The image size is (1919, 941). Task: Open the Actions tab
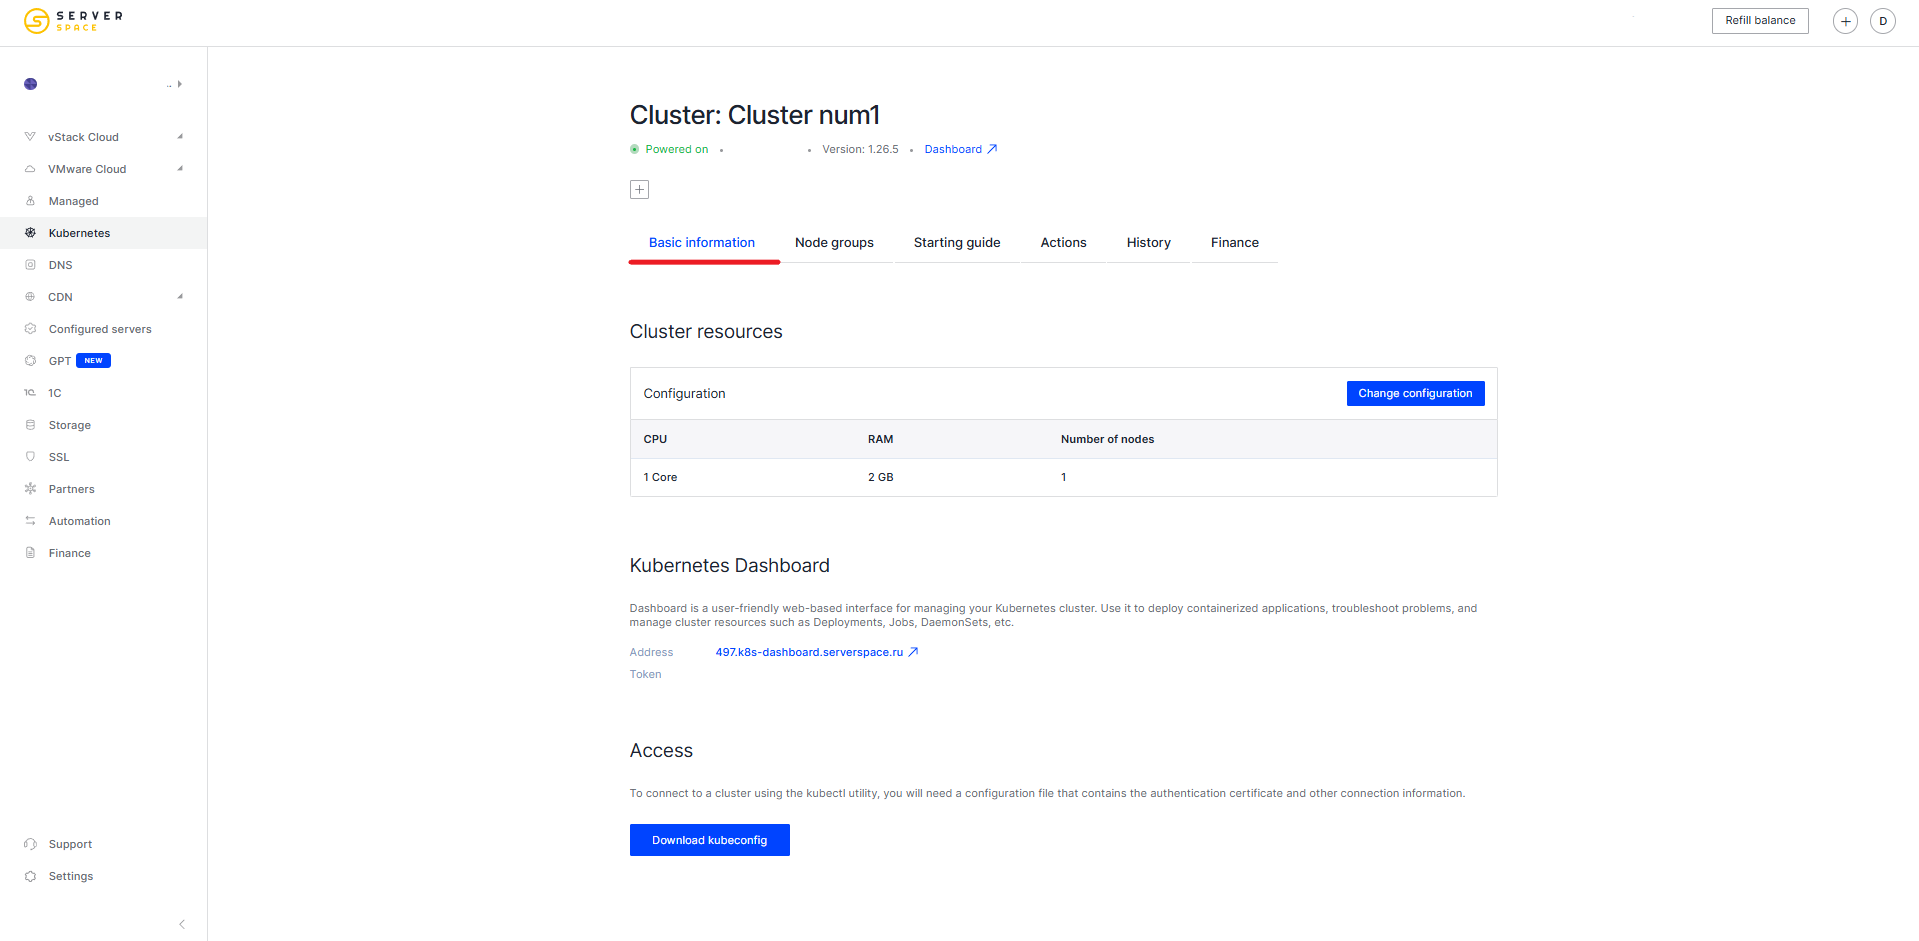pos(1063,243)
